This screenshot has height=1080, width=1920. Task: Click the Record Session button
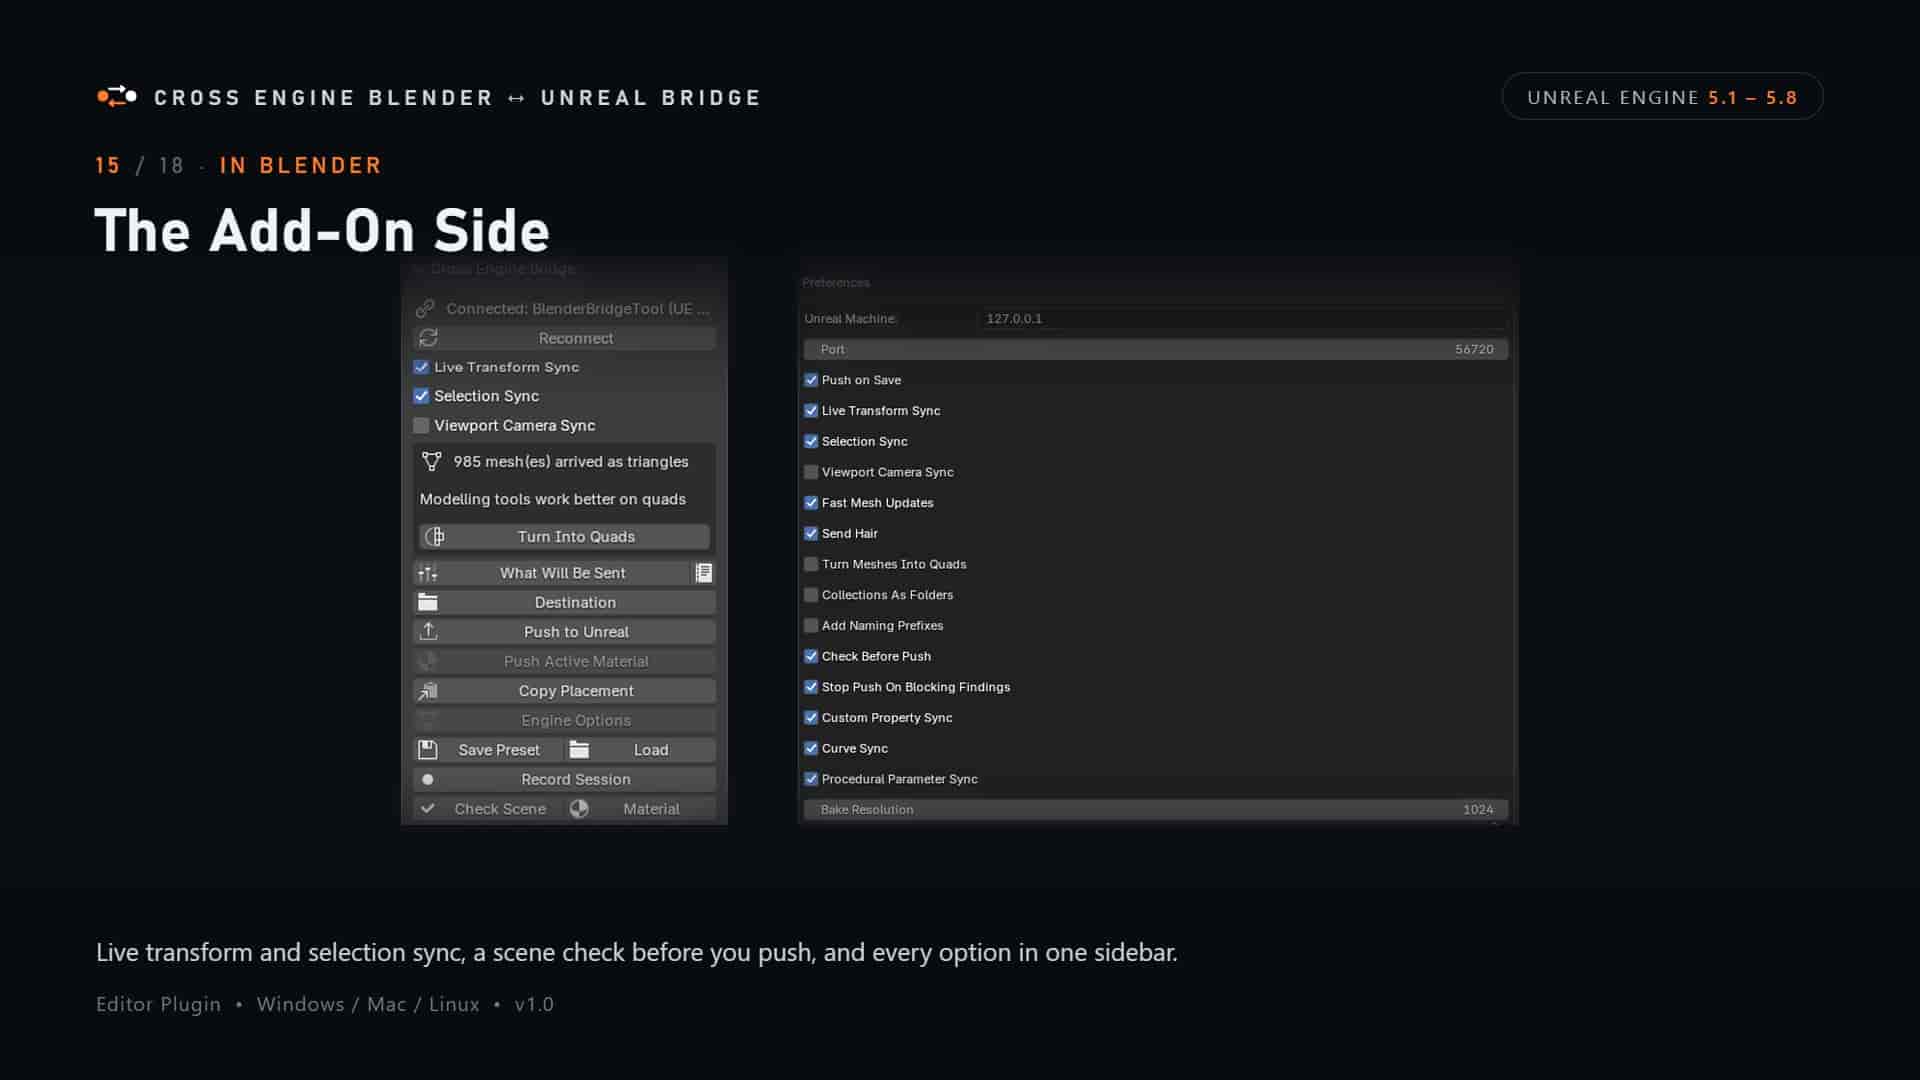[564, 779]
